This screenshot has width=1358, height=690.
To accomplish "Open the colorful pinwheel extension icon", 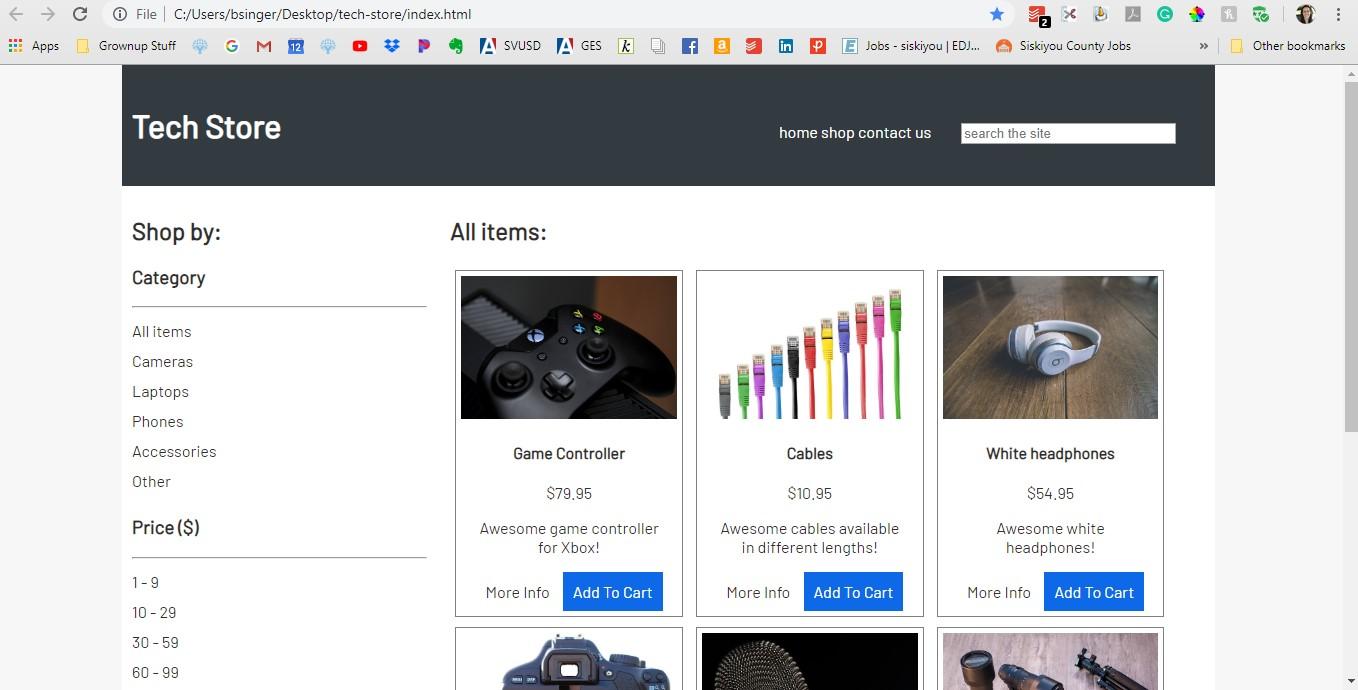I will pos(1197,14).
